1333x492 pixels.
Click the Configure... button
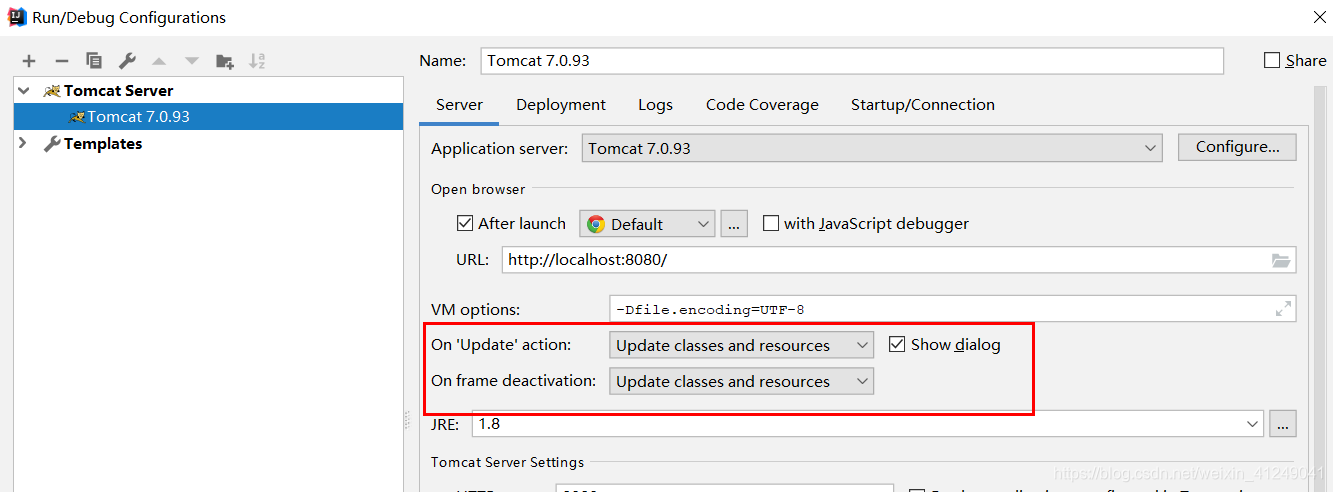point(1237,147)
